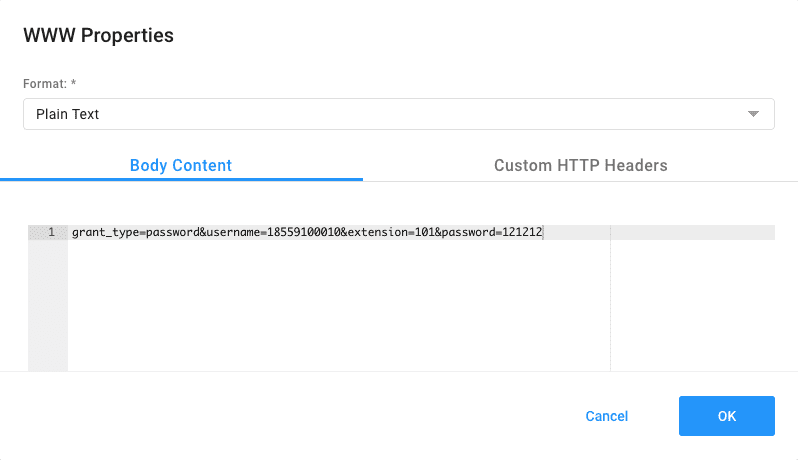Switch to the Body Content tab
Viewport: 798px width, 460px height.
[181, 165]
